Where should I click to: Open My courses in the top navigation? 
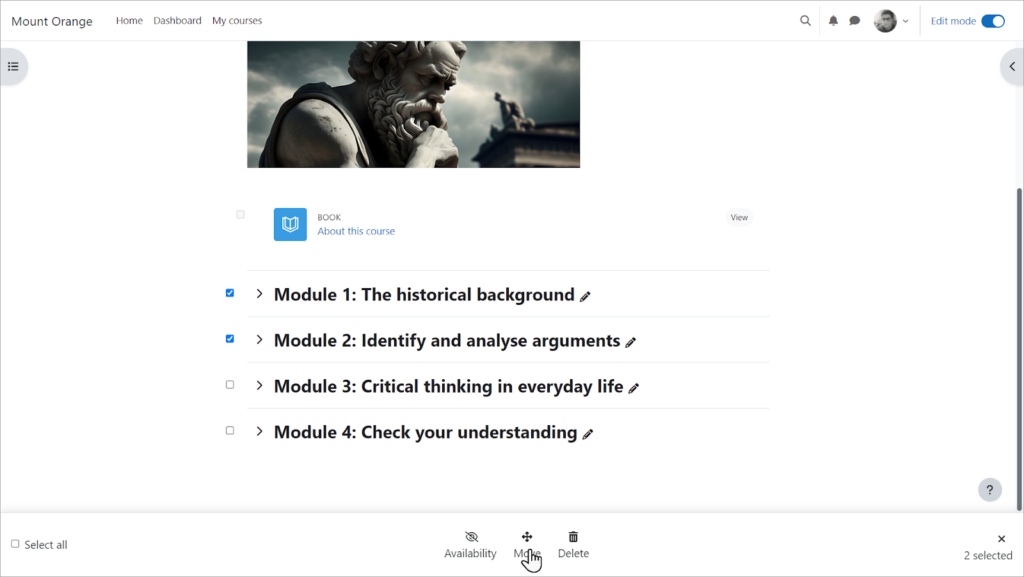point(237,21)
